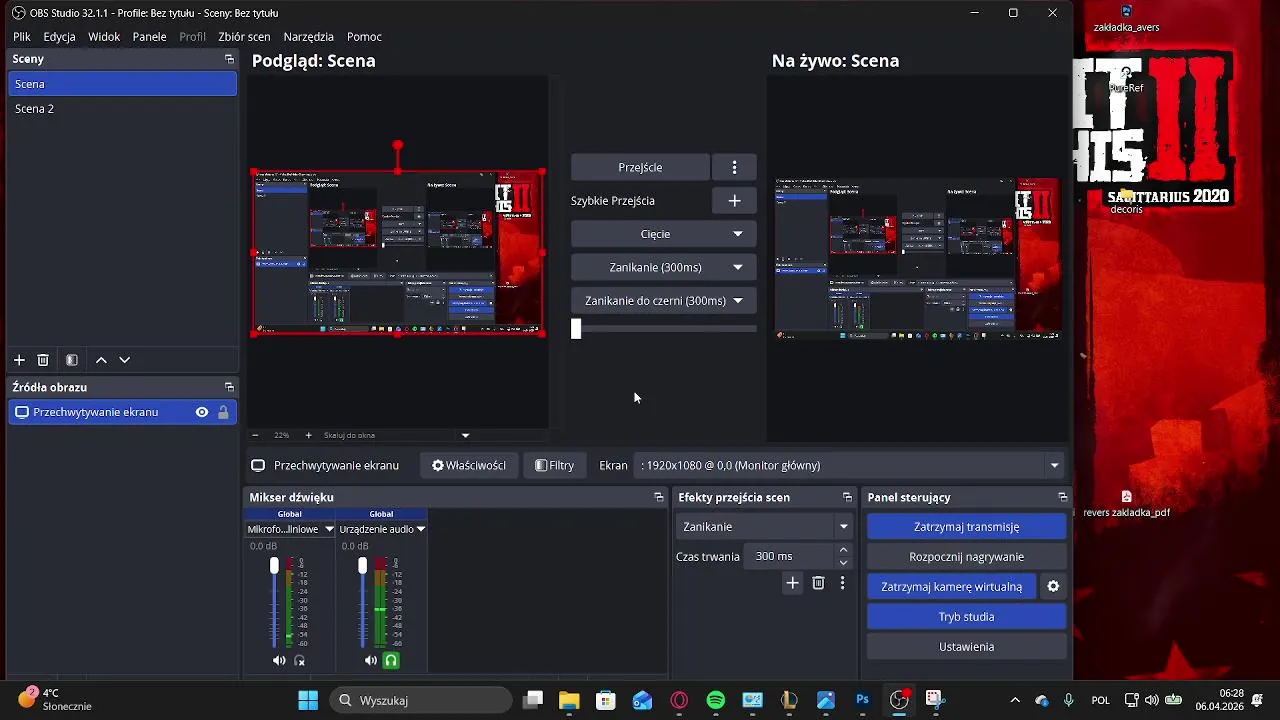1280x720 pixels.
Task: Move the scene down with the arrow
Action: [x=125, y=360]
